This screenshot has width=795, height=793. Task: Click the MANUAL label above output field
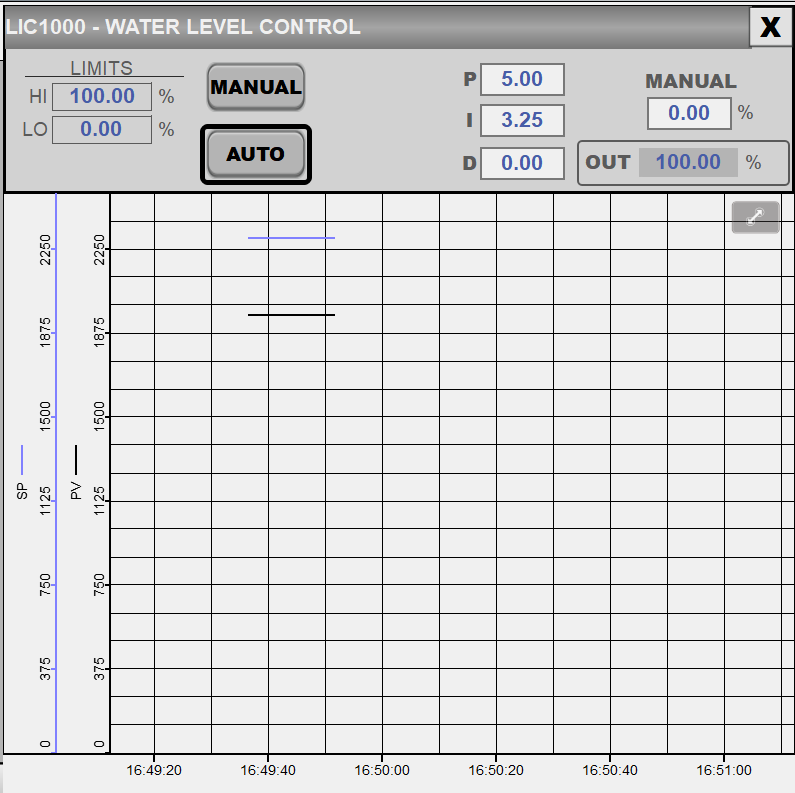point(691,81)
